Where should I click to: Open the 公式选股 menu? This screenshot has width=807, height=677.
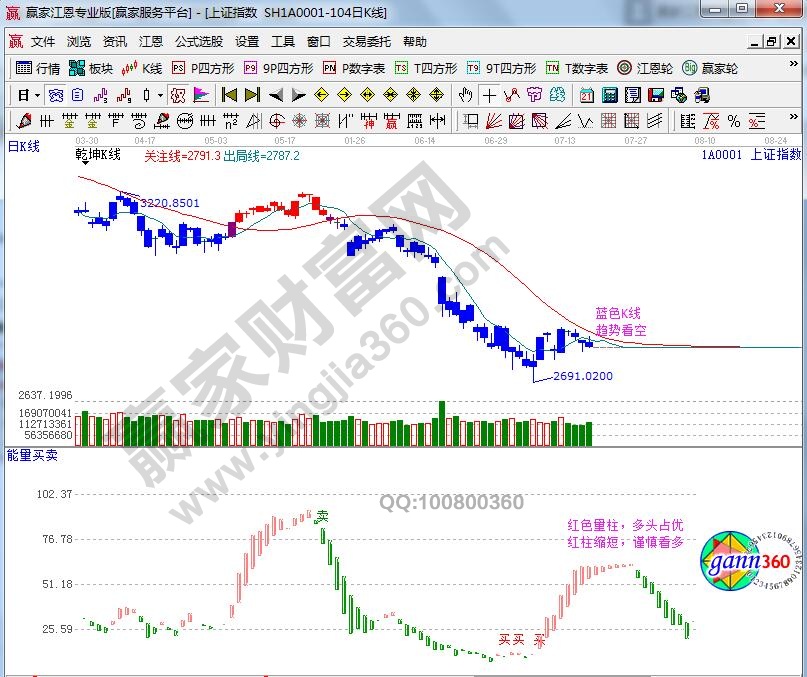199,42
